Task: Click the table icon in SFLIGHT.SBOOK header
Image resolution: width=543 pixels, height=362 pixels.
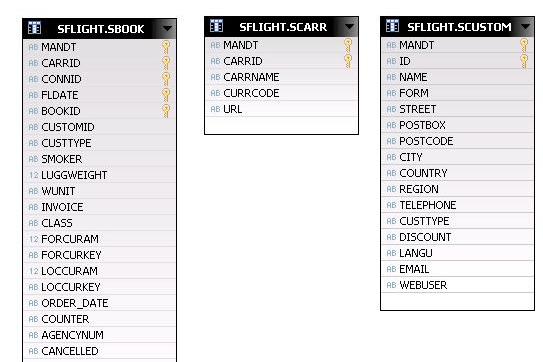Action: (x=34, y=28)
